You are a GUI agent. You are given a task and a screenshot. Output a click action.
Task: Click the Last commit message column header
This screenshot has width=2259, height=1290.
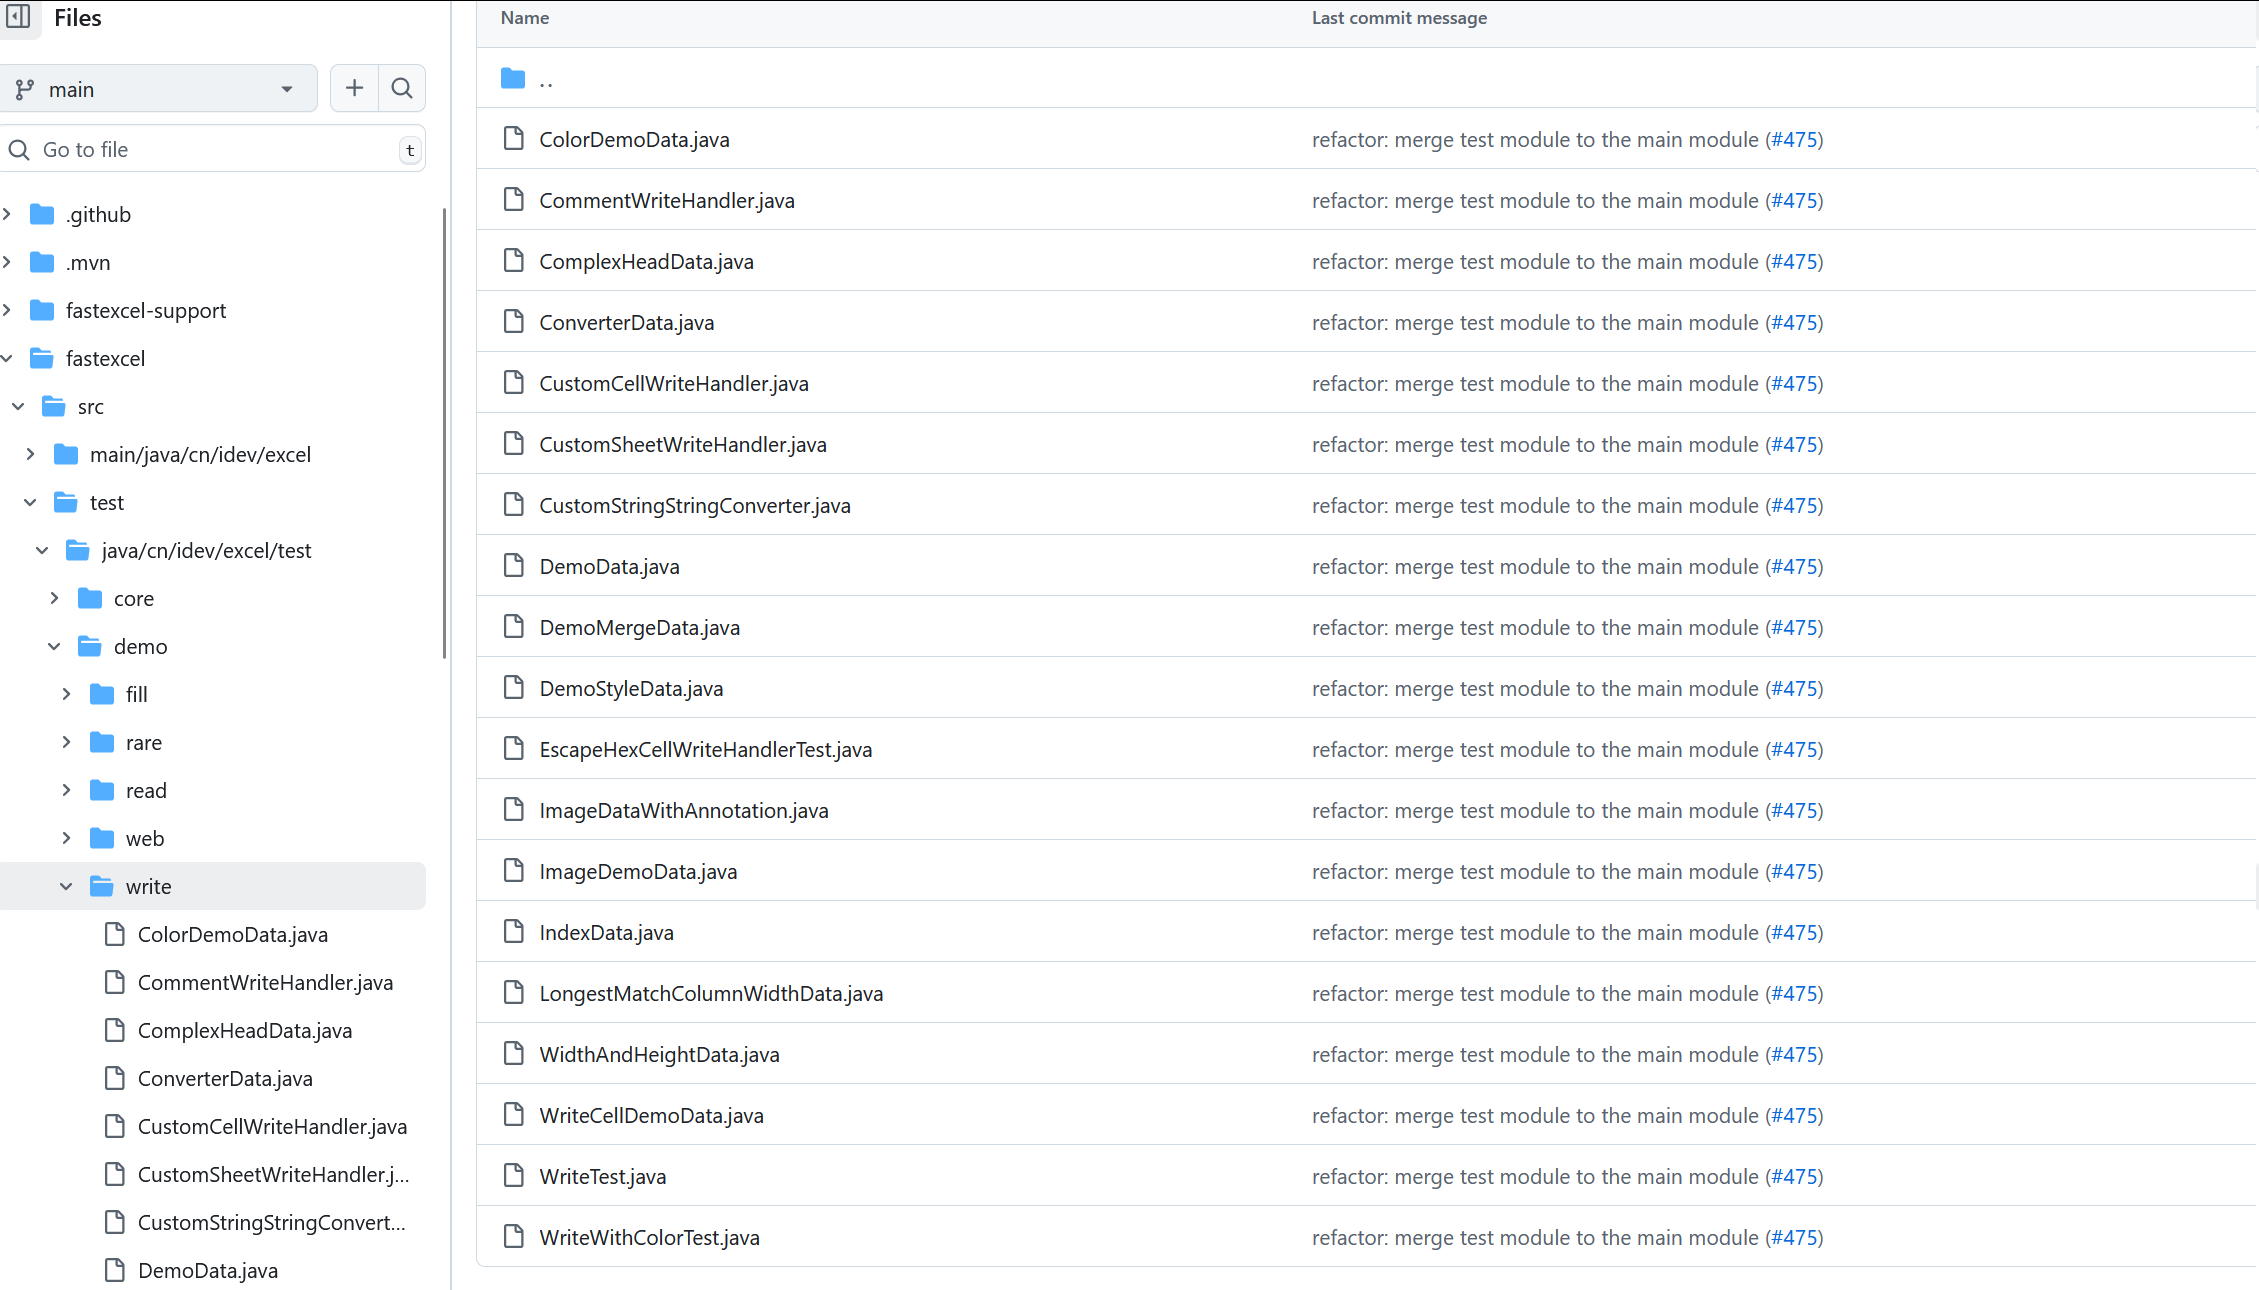pos(1399,18)
